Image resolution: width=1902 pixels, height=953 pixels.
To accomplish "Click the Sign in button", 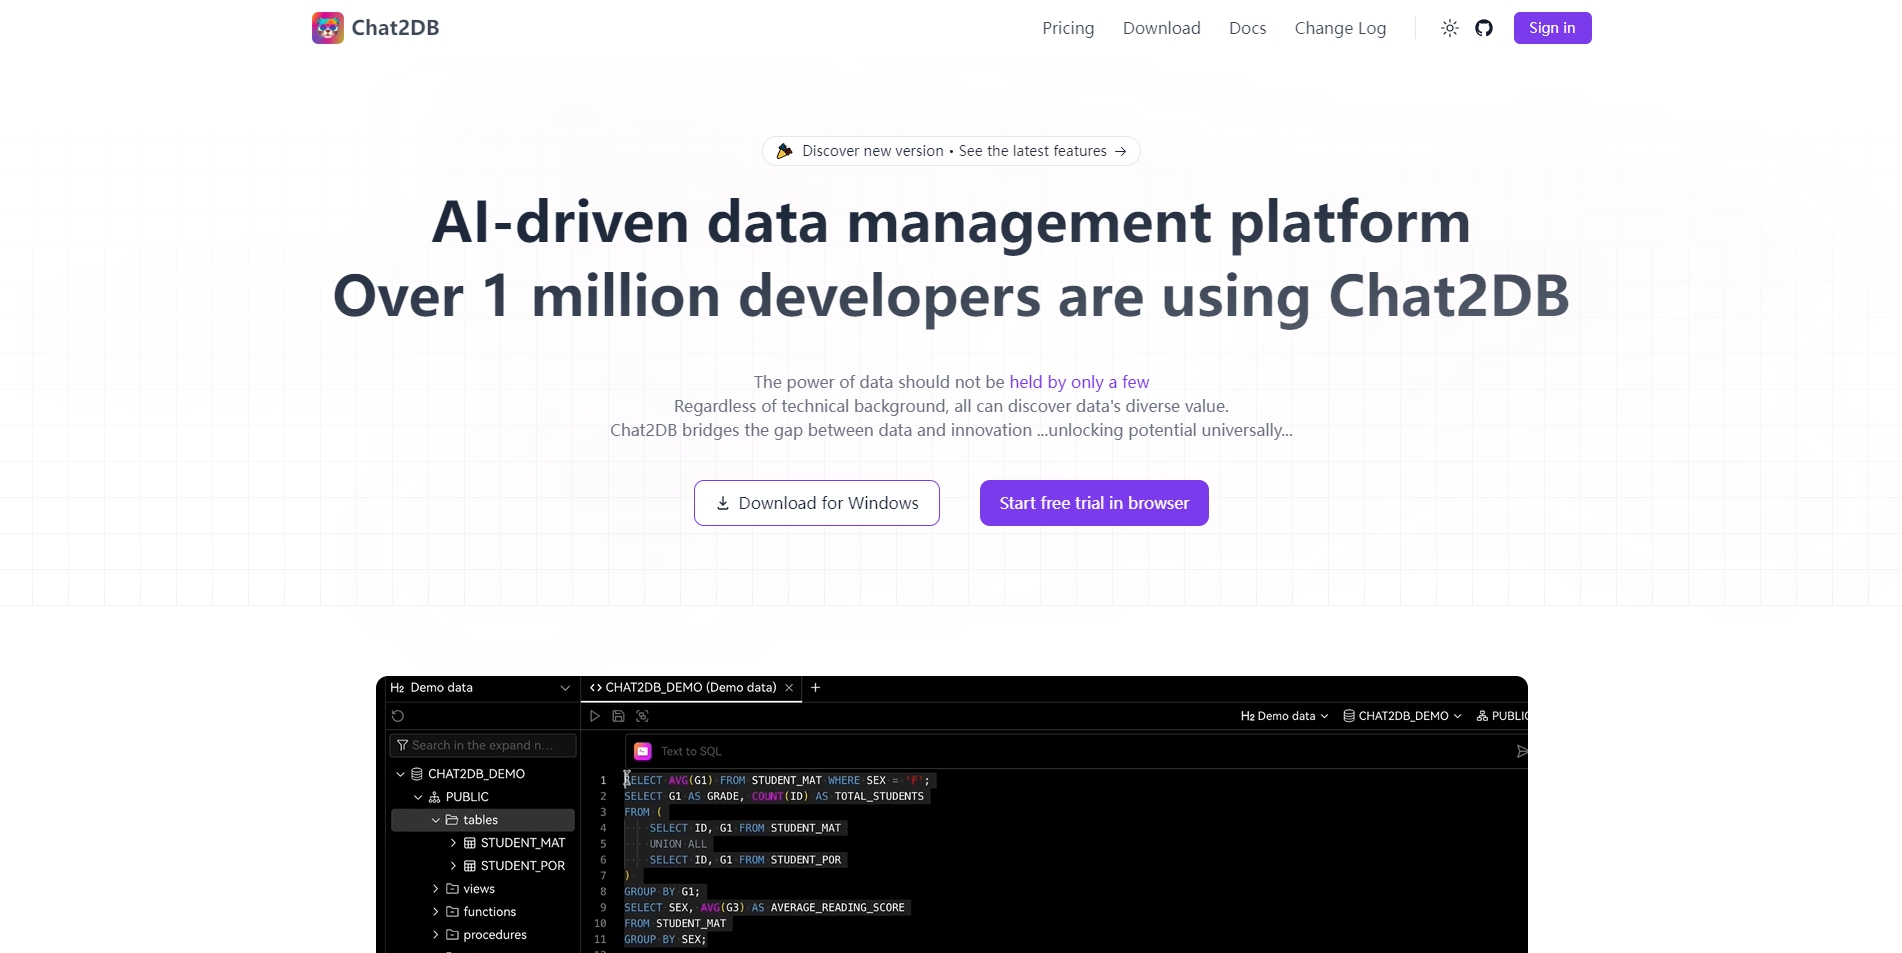I will pyautogui.click(x=1552, y=28).
